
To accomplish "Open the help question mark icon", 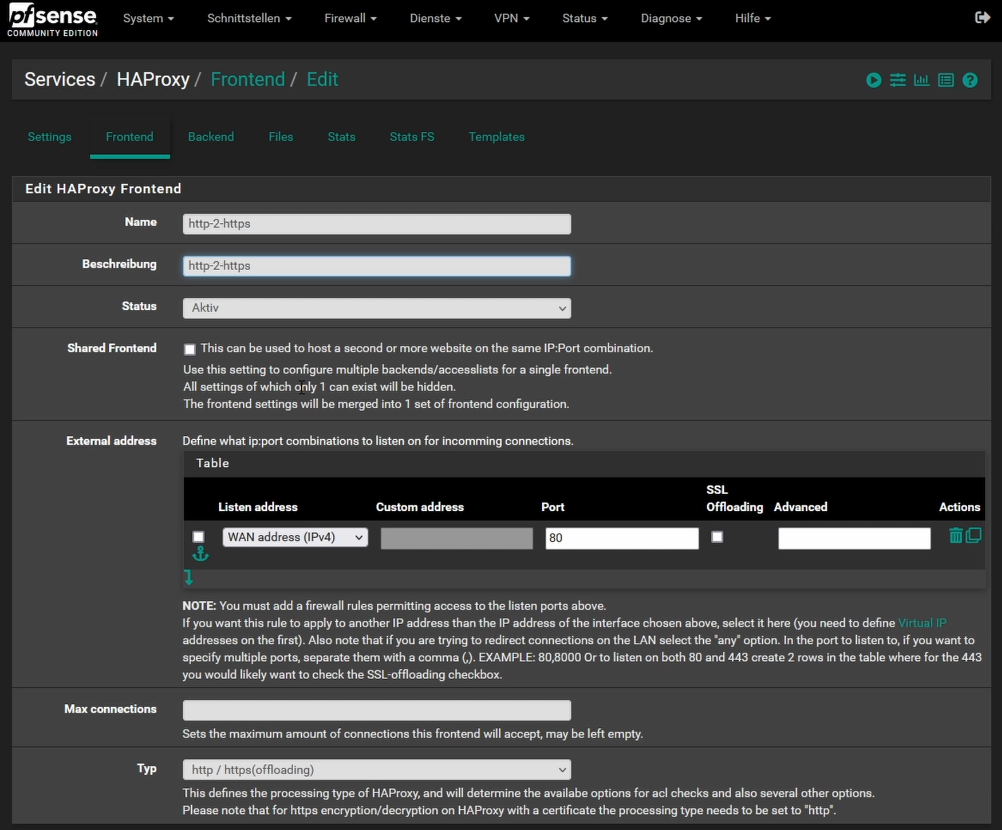I will (x=970, y=80).
